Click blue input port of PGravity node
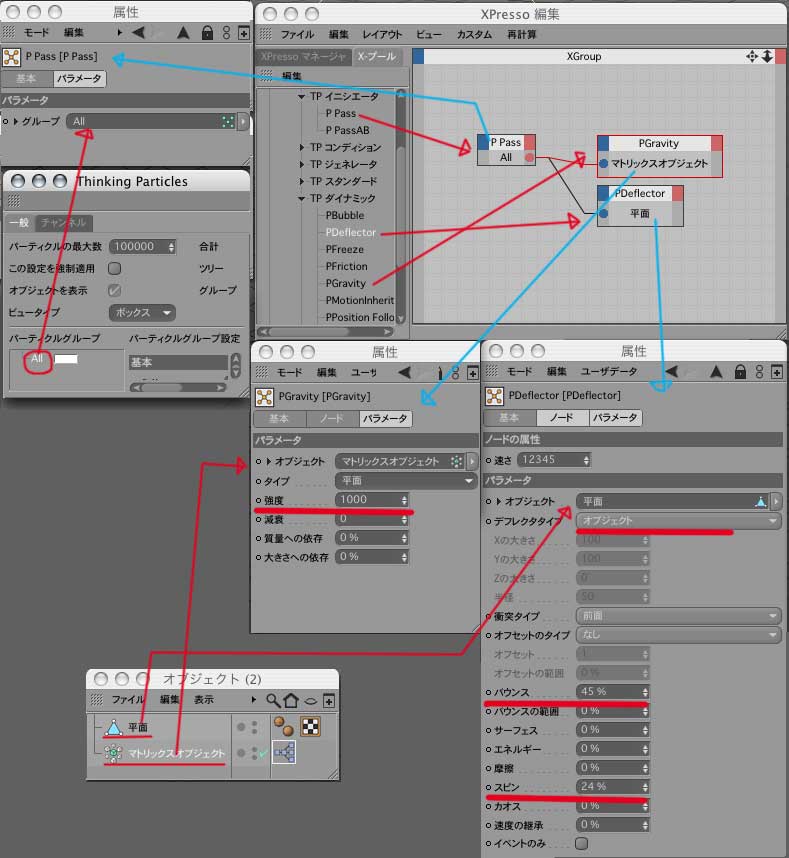789x858 pixels. [x=603, y=164]
